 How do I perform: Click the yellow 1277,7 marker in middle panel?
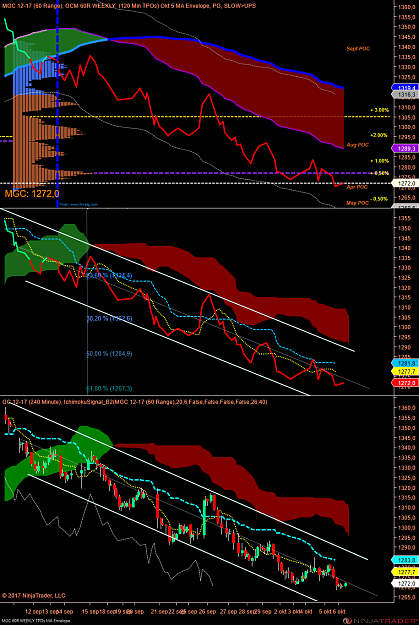(x=405, y=371)
